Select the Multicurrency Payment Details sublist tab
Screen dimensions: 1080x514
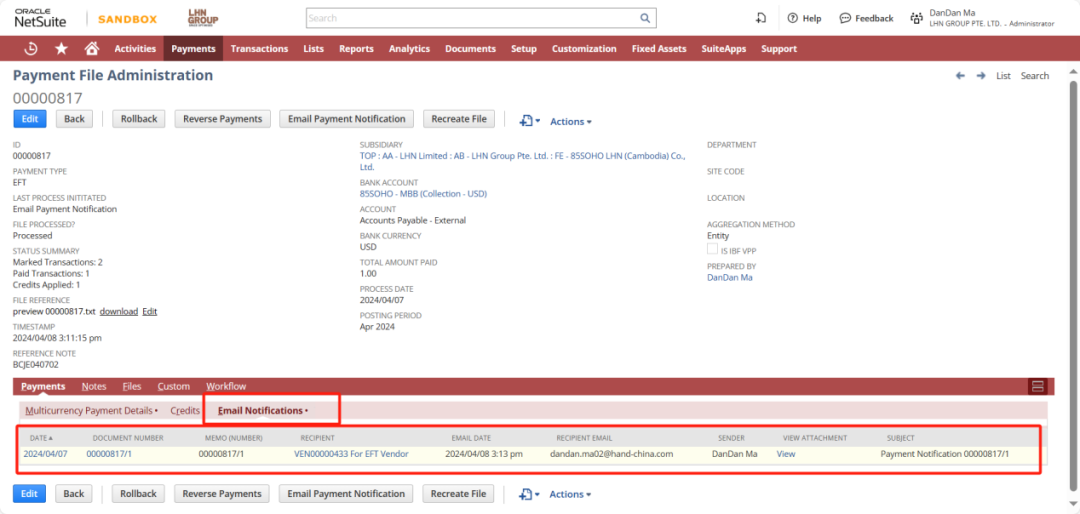point(91,411)
